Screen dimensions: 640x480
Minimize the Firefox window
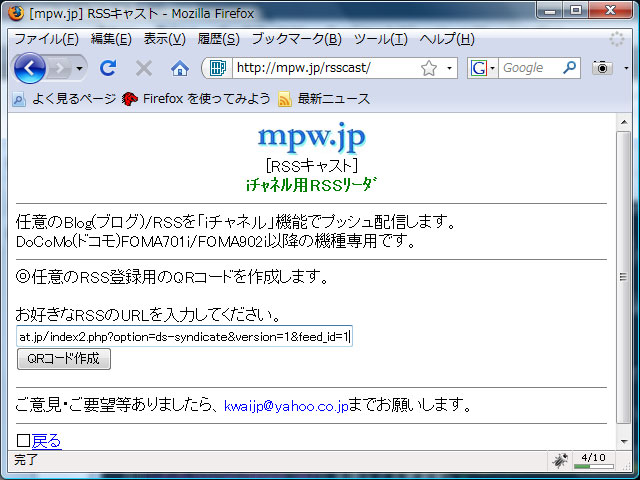550,11
